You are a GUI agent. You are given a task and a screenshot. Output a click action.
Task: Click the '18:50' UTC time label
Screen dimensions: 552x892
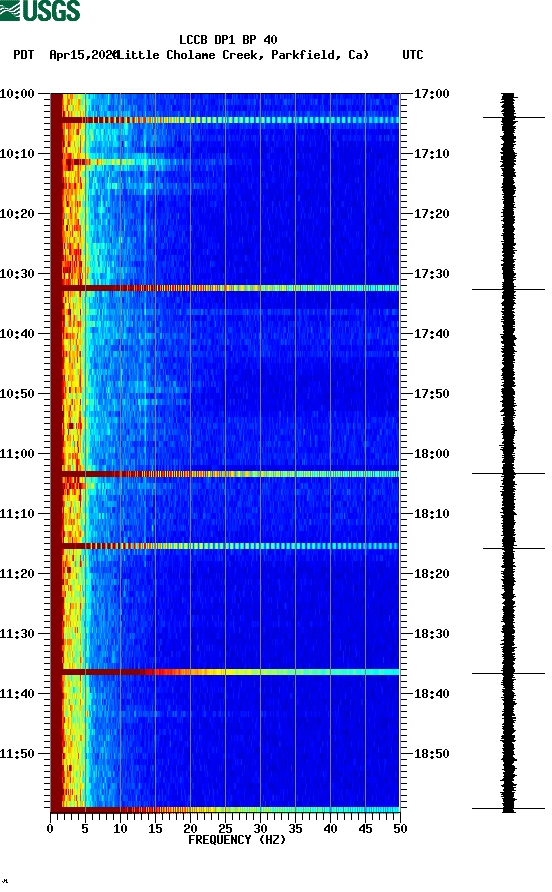[432, 754]
